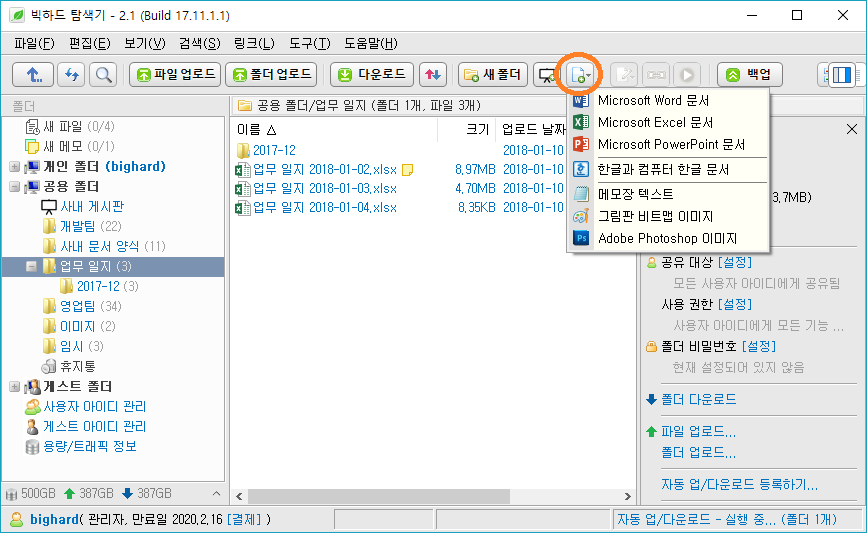Select file 업무 일지 2018-01-03.xlsx
Image resolution: width=867 pixels, height=533 pixels.
[316, 189]
